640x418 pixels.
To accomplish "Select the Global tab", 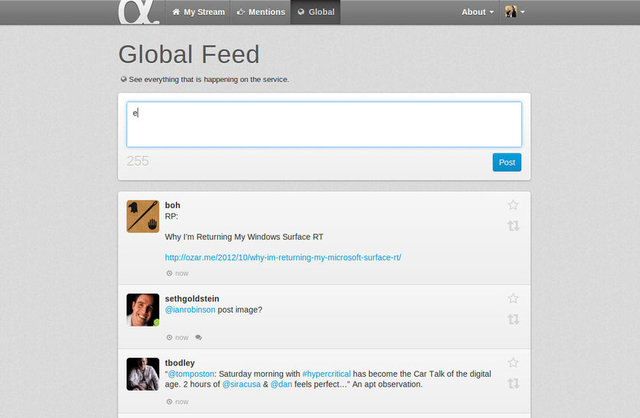I will pyautogui.click(x=316, y=12).
